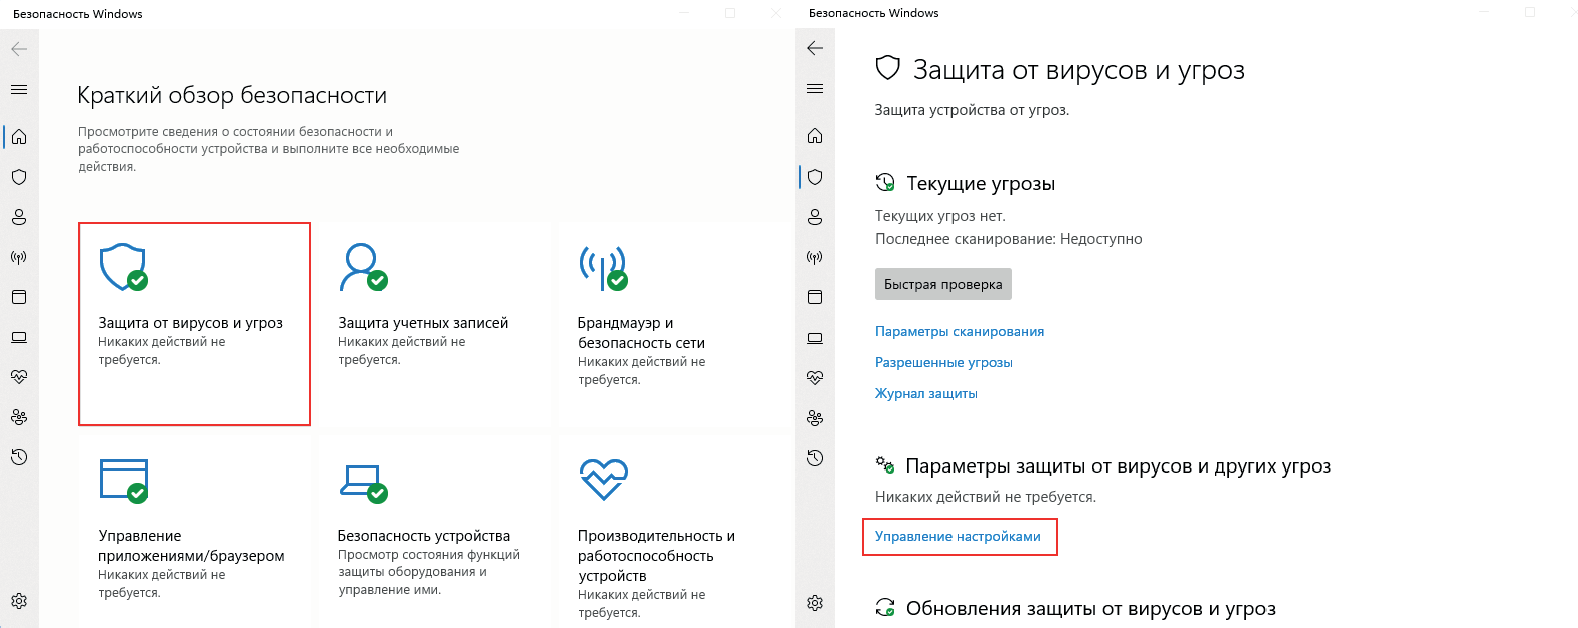1578x628 pixels.
Task: Open the account protection icon in the left sidebar
Action: coord(19,217)
